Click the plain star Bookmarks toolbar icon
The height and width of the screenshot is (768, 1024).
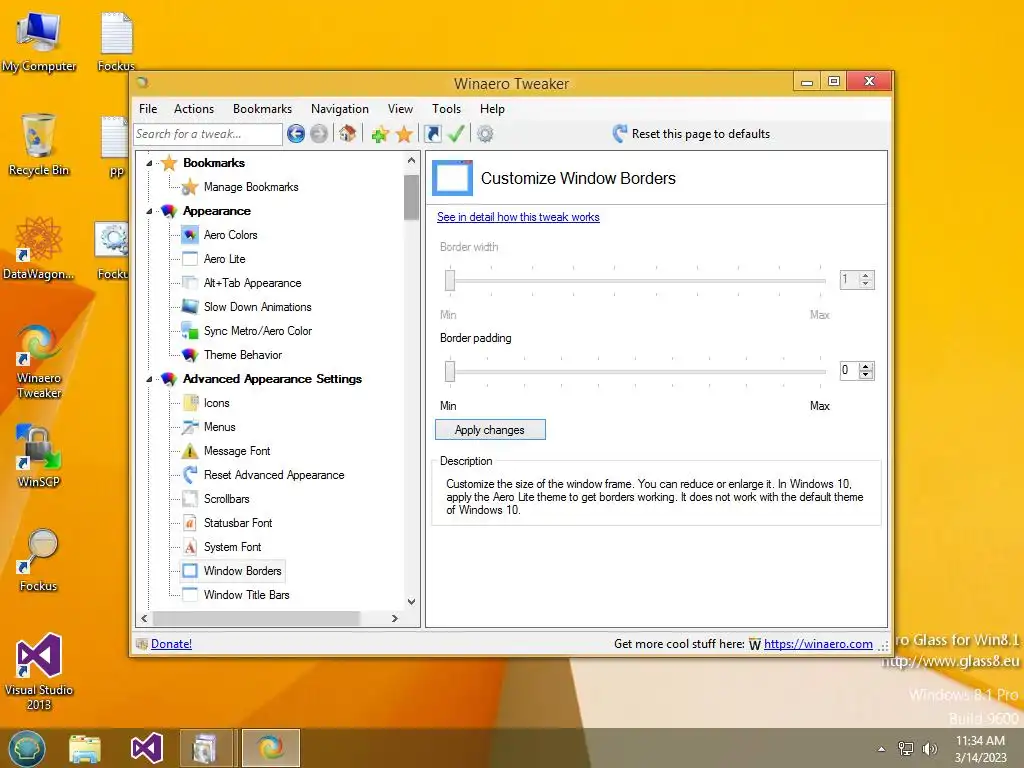click(x=404, y=135)
